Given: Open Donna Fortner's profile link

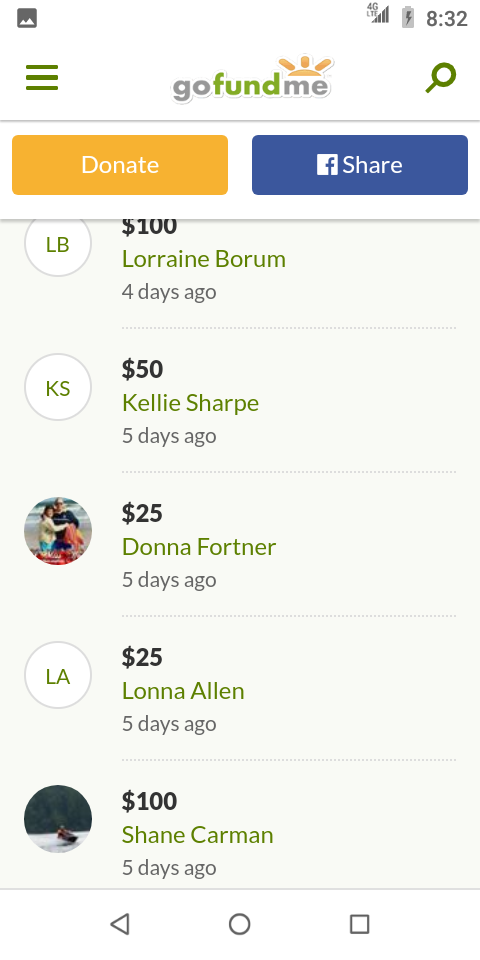Looking at the screenshot, I should (x=199, y=547).
